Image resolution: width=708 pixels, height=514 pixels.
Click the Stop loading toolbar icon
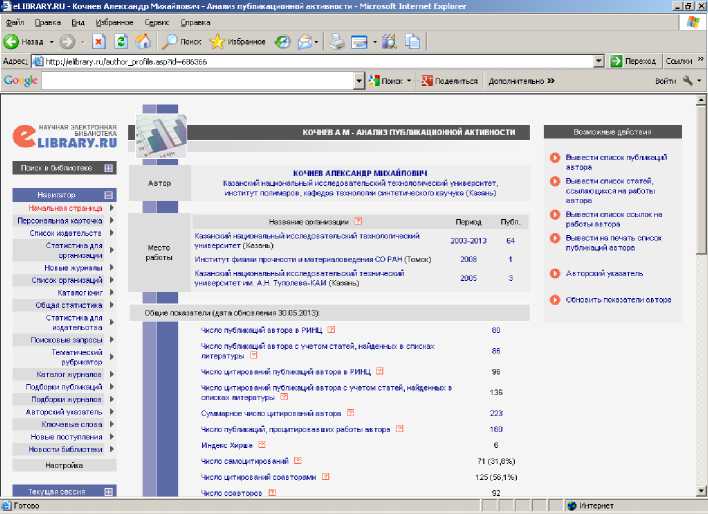[x=99, y=42]
